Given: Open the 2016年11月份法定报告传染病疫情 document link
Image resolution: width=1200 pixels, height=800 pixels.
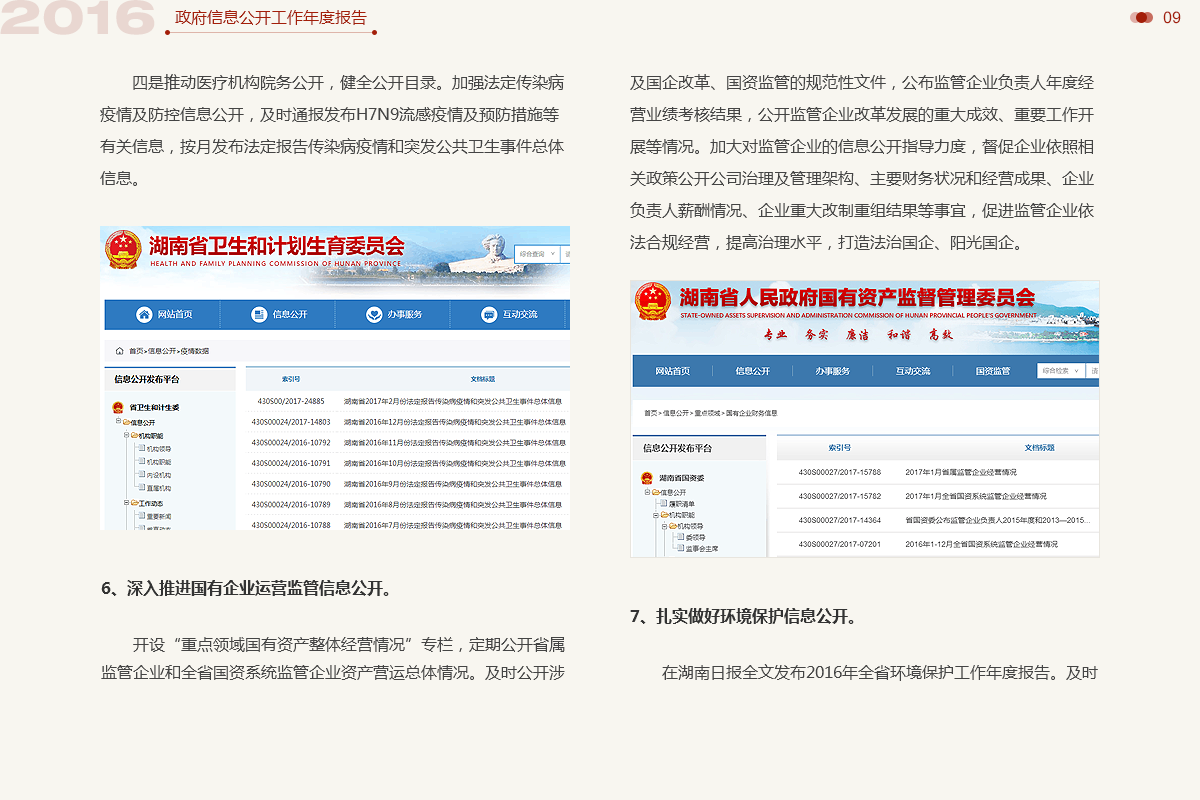Looking at the screenshot, I should point(454,442).
